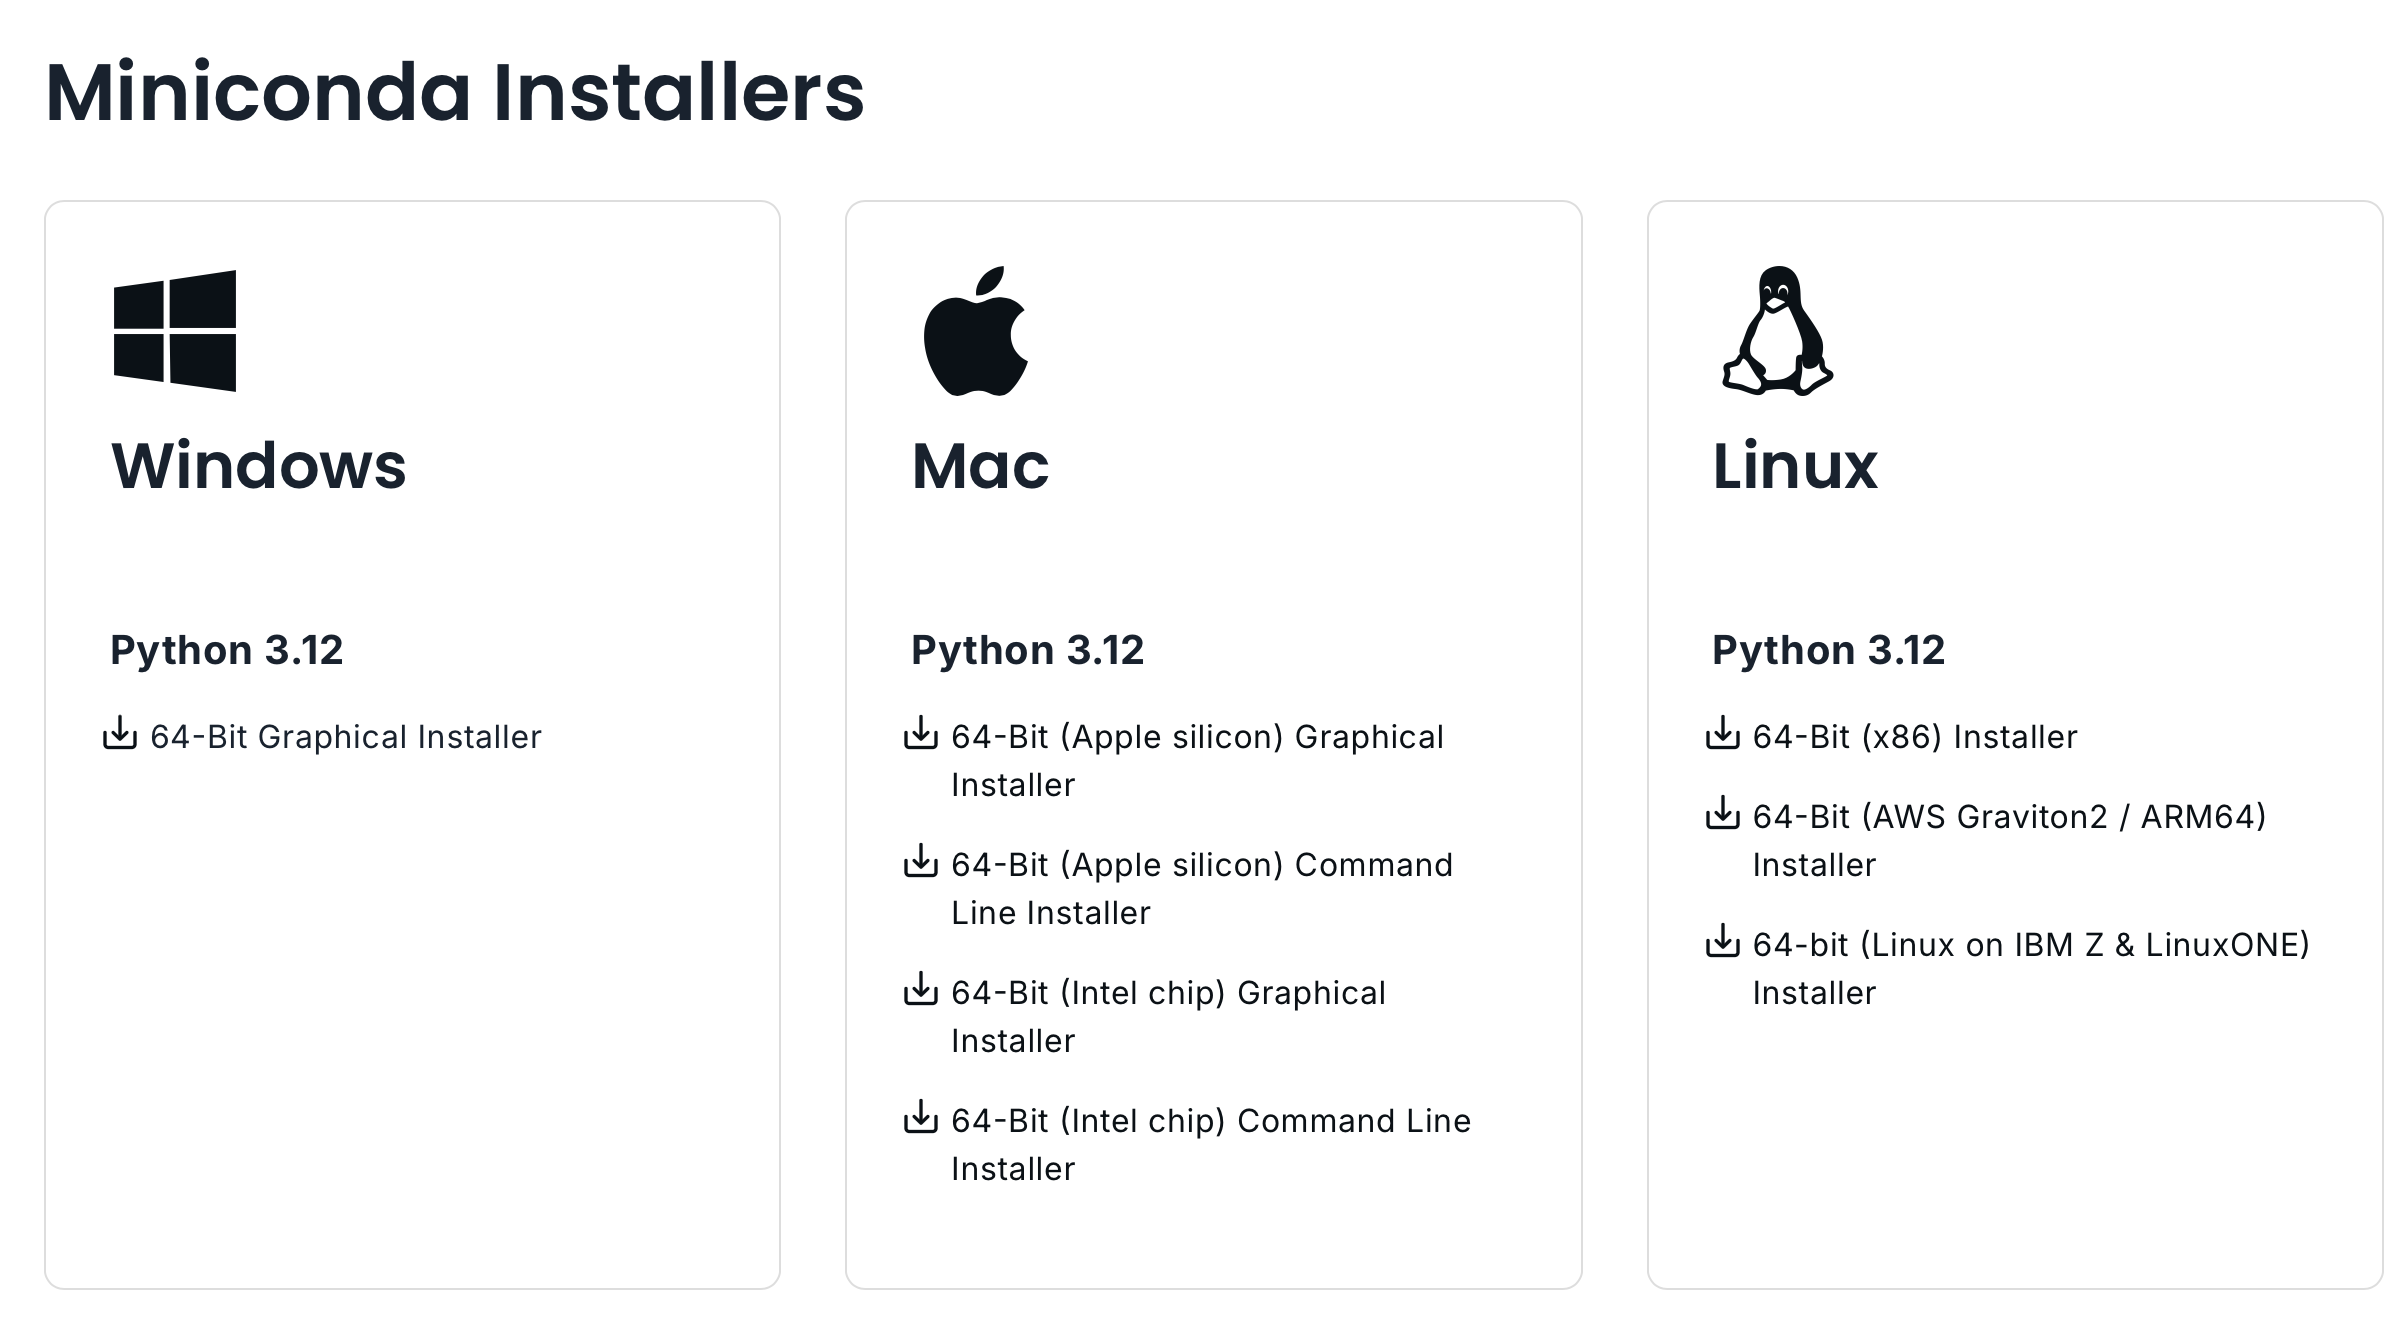Viewport: 2408px width, 1332px height.
Task: Download 64-bit (Linux on IBM Z & LinuxONE) Installer
Action: 2030,946
